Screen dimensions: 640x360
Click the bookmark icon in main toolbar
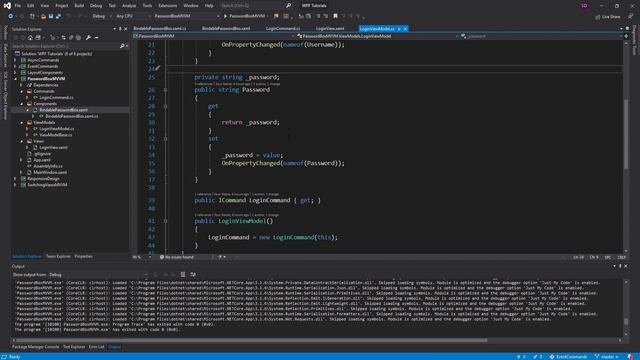click(x=336, y=16)
